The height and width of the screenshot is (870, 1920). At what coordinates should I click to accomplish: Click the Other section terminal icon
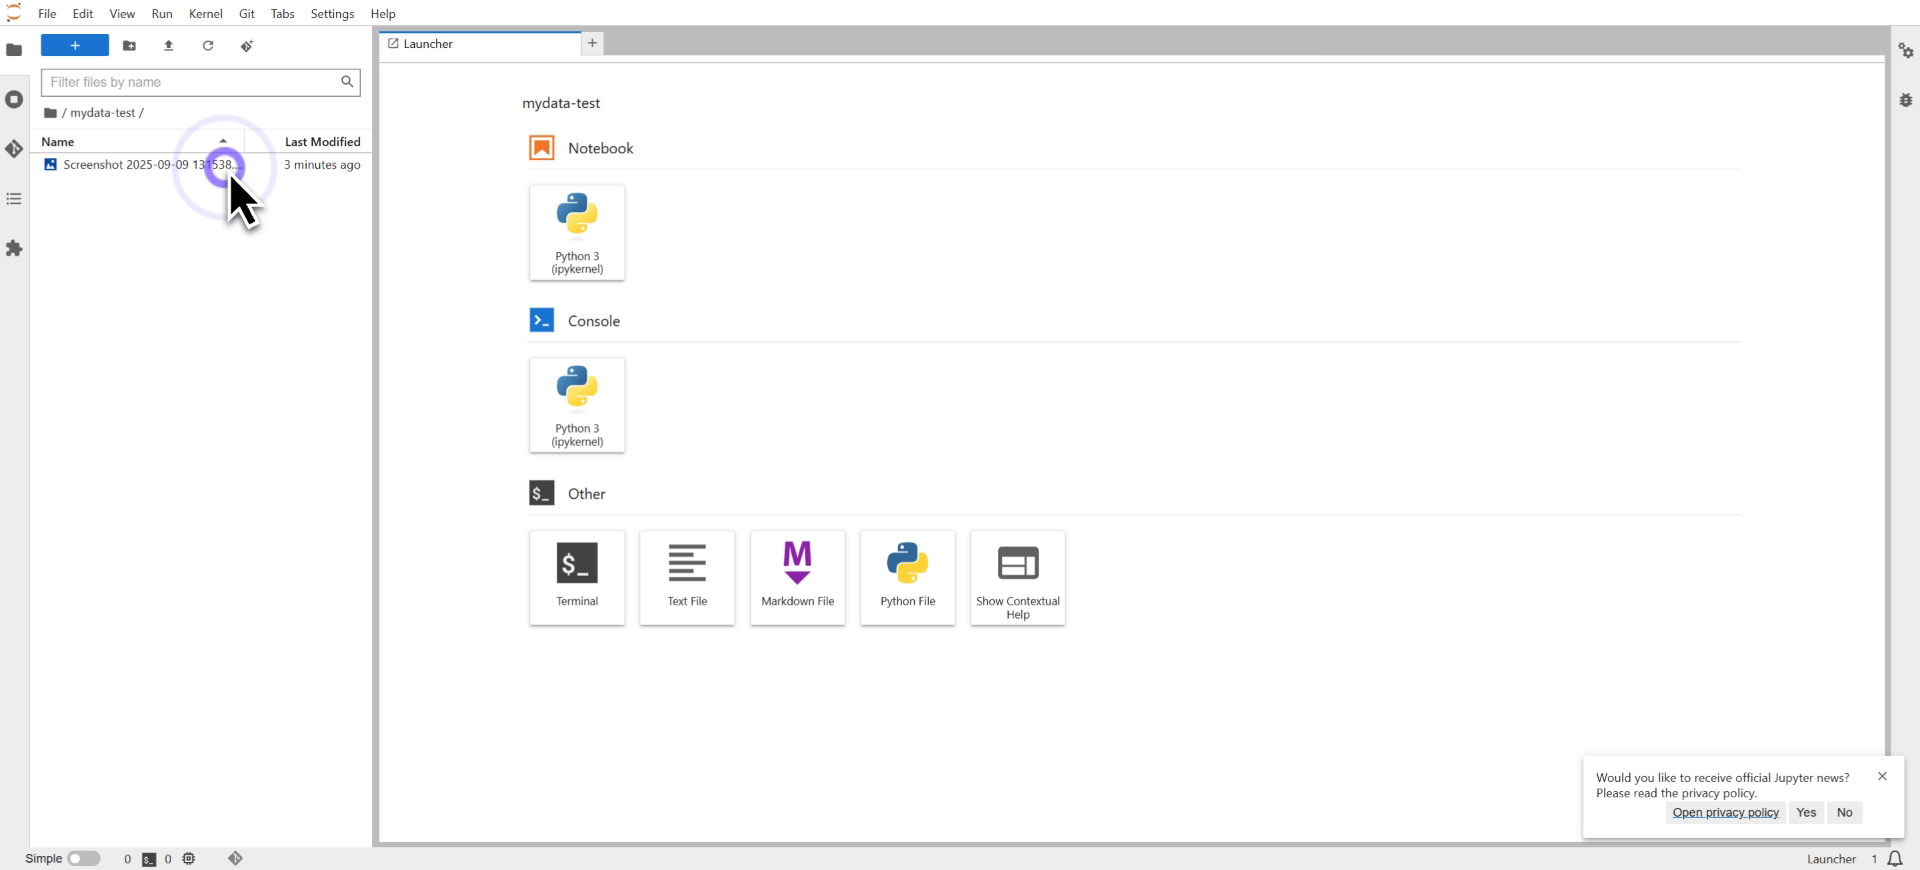542,493
